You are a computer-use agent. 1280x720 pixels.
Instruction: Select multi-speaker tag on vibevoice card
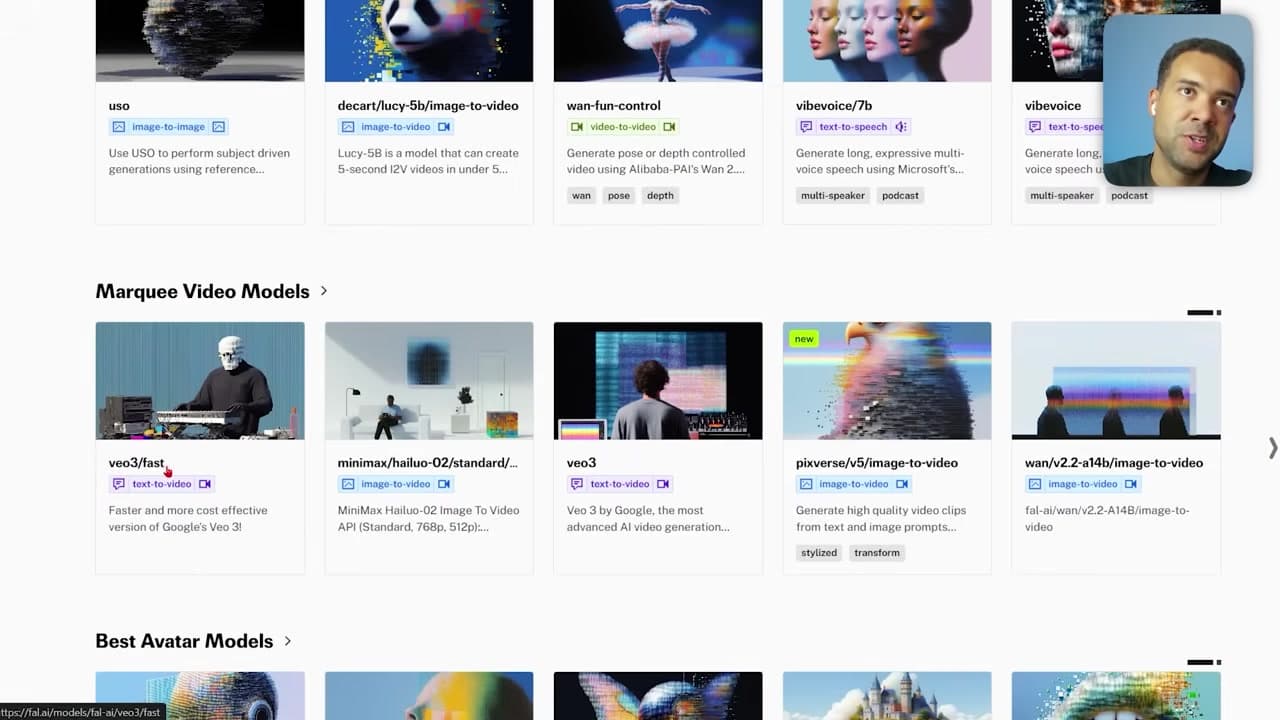click(1062, 196)
